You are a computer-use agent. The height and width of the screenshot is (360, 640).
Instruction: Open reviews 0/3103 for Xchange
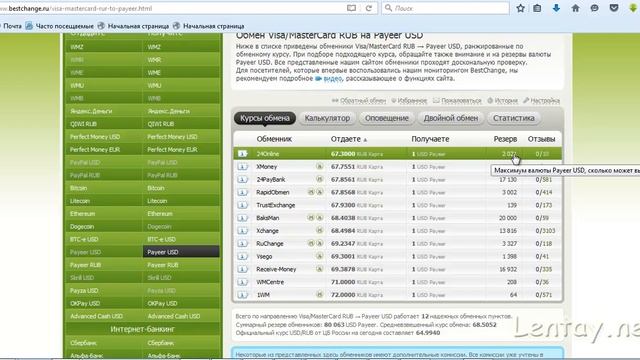(x=545, y=231)
